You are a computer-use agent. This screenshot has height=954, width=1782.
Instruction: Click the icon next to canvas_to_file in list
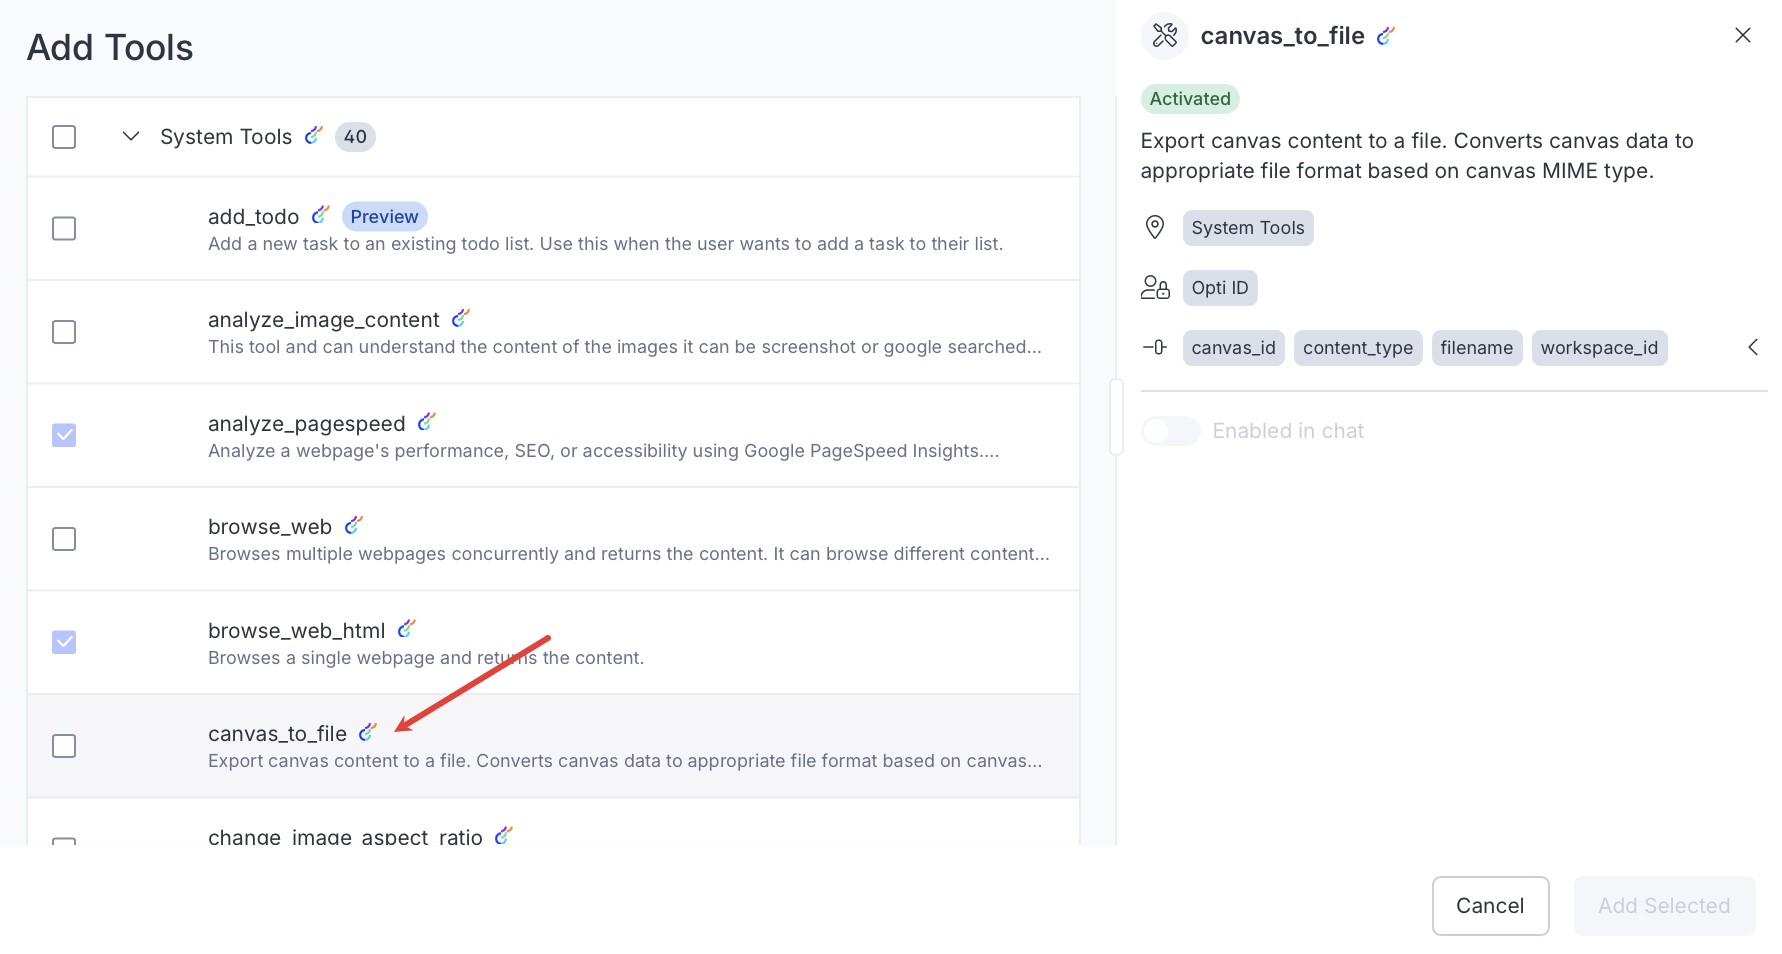[x=367, y=732]
